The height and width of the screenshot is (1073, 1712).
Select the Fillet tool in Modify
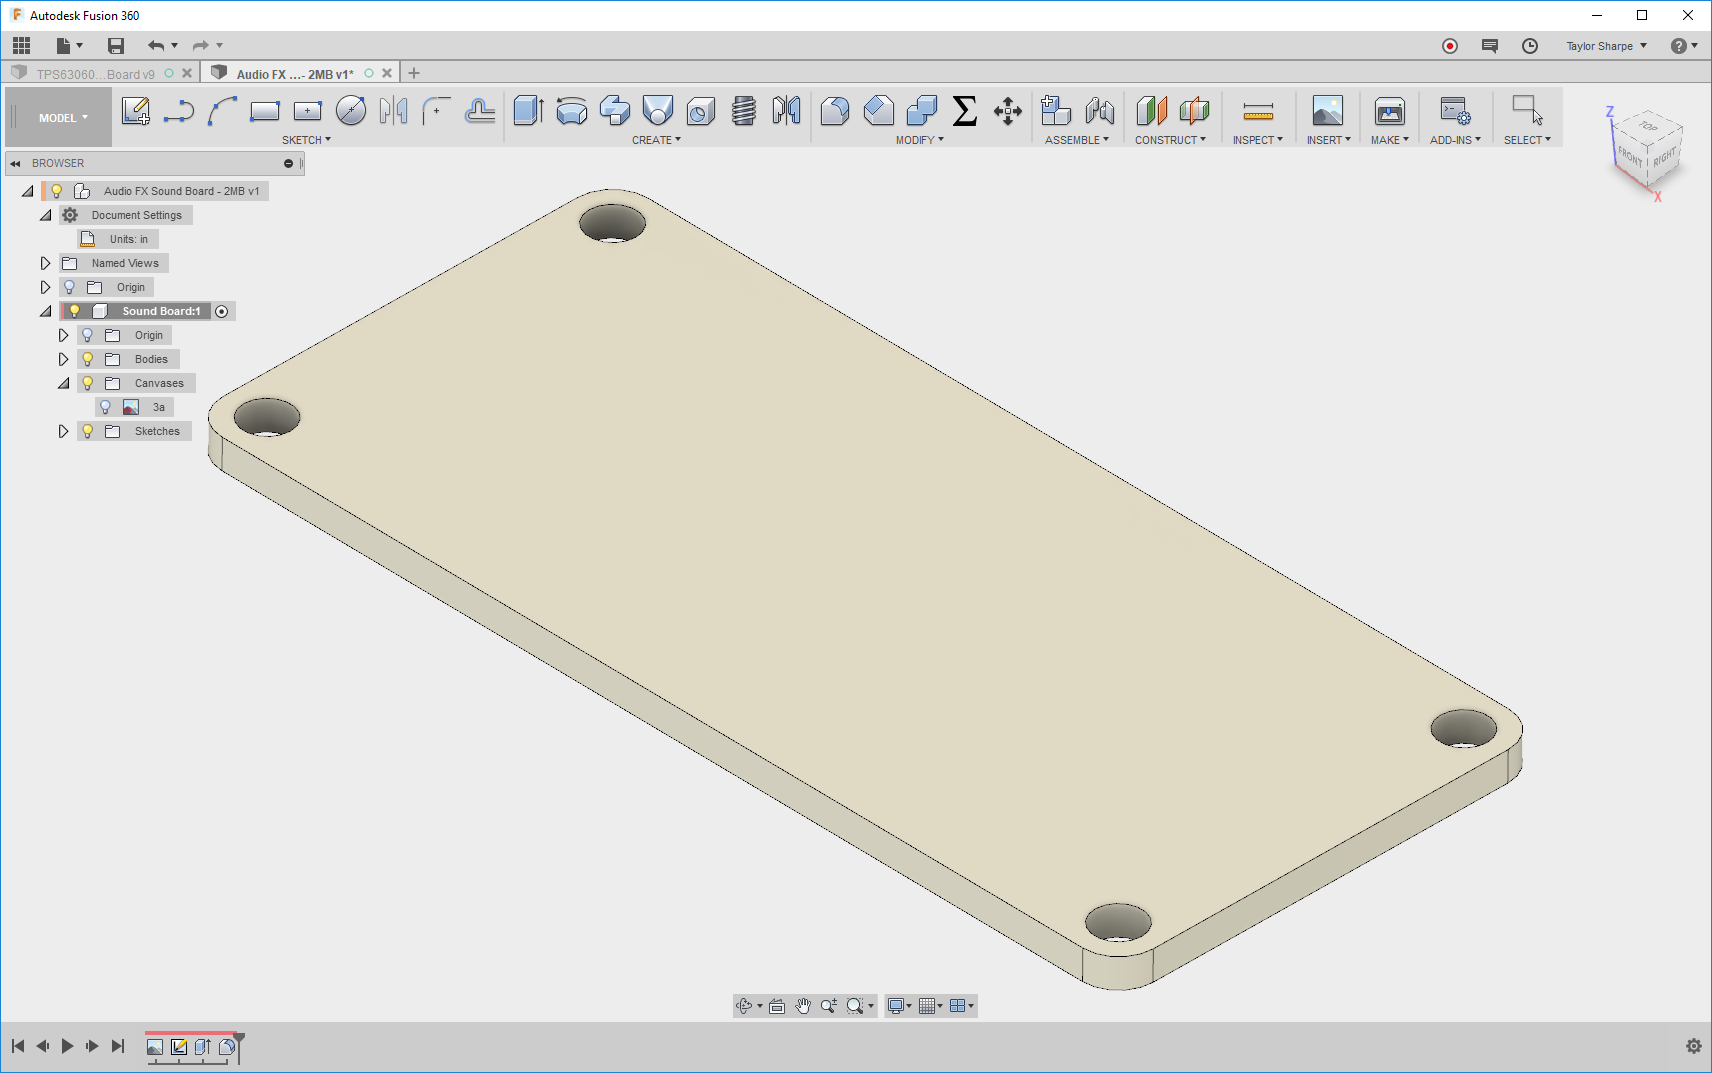pyautogui.click(x=834, y=111)
